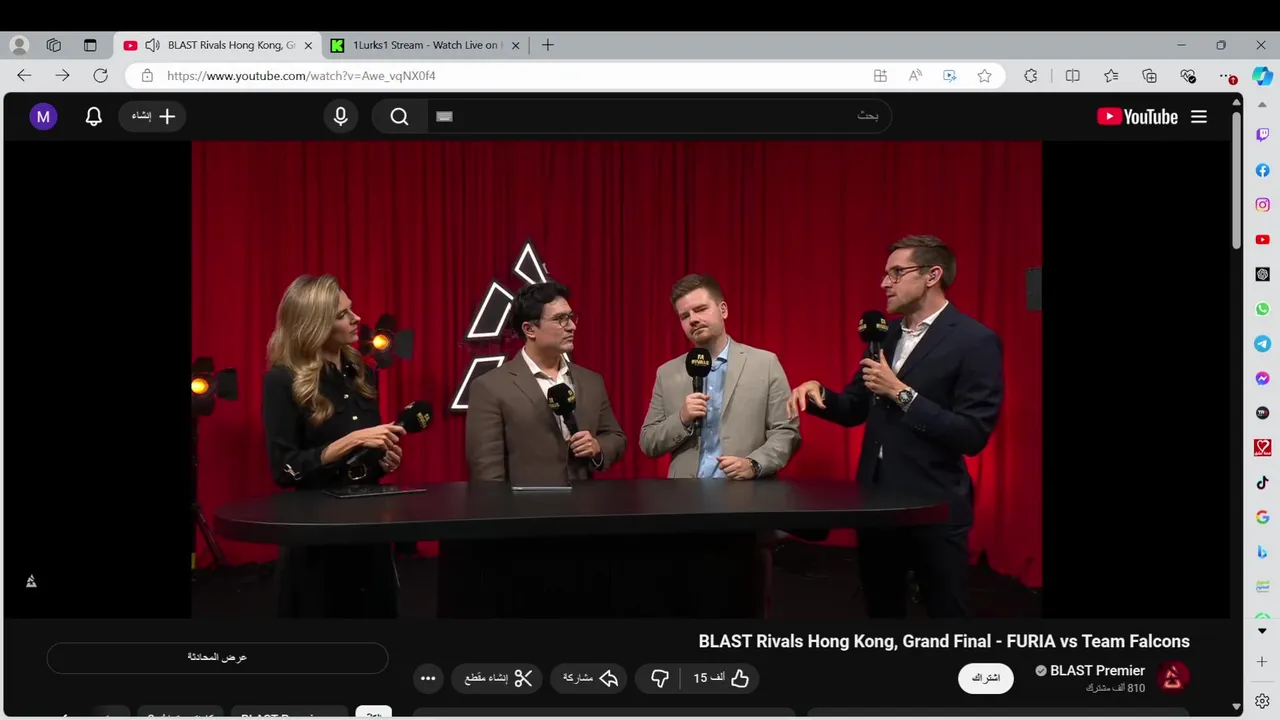Image resolution: width=1280 pixels, height=720 pixels.
Task: Click the video enhancement icon in address bar
Action: point(950,76)
